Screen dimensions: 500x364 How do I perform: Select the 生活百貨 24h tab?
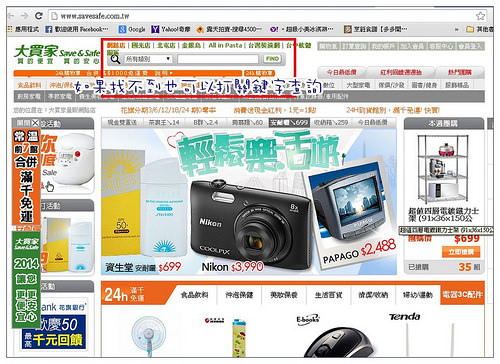pos(328,295)
